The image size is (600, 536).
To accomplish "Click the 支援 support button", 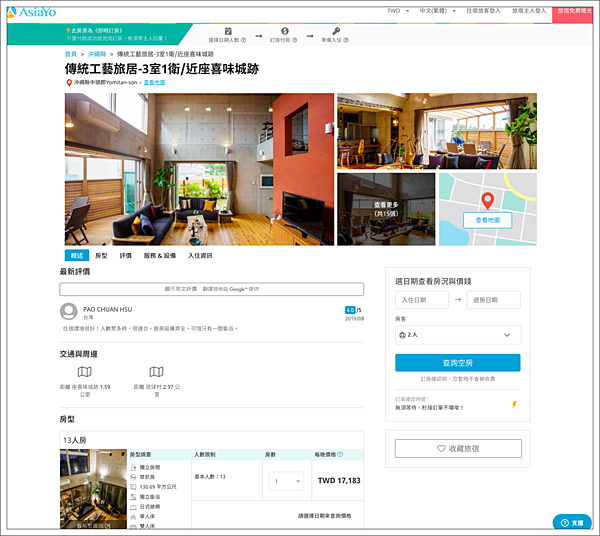I will point(572,523).
